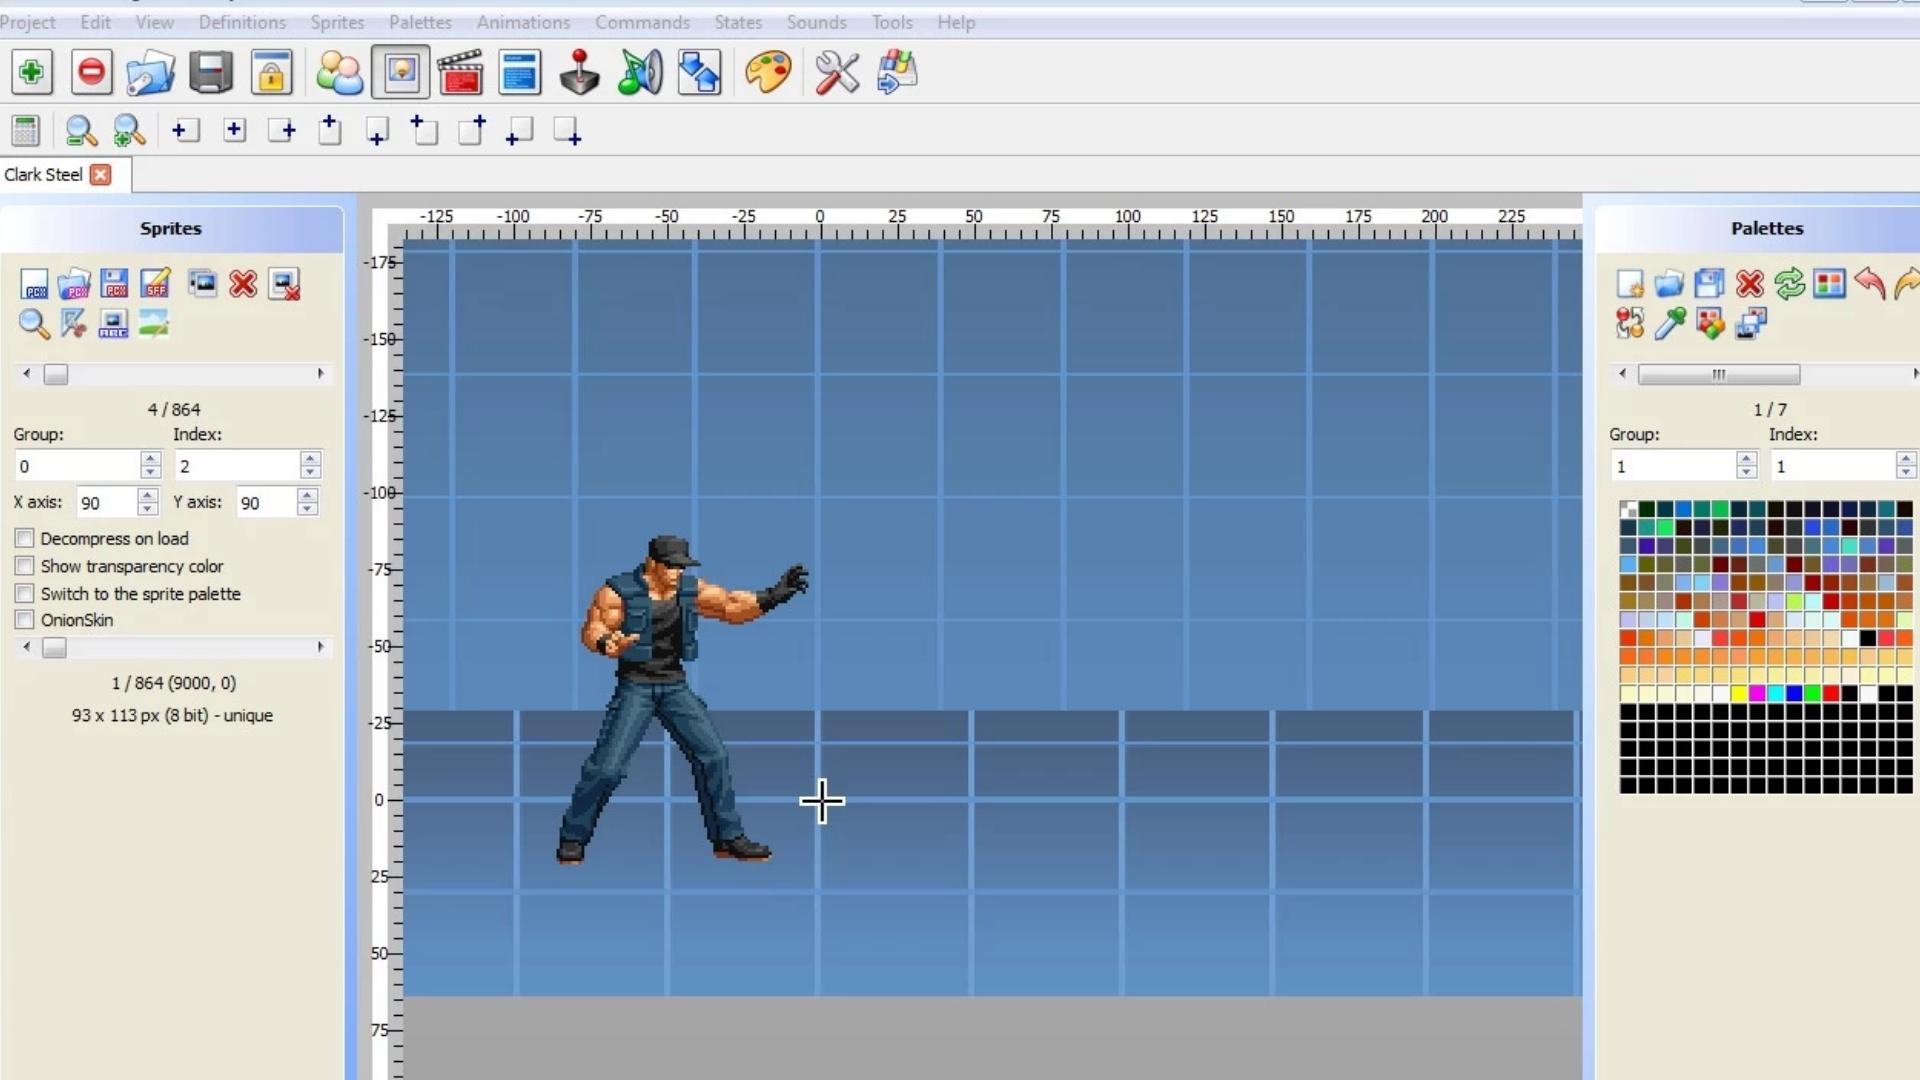
Task: Save palette with the floppy icon
Action: 1709,284
